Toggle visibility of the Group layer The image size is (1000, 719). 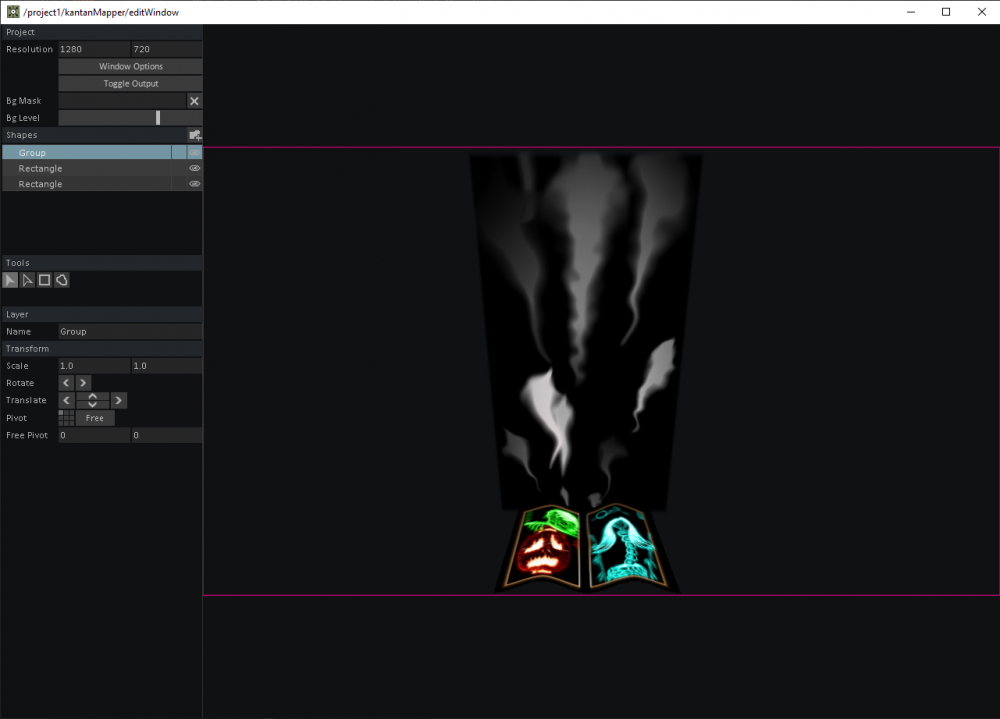[x=195, y=153]
